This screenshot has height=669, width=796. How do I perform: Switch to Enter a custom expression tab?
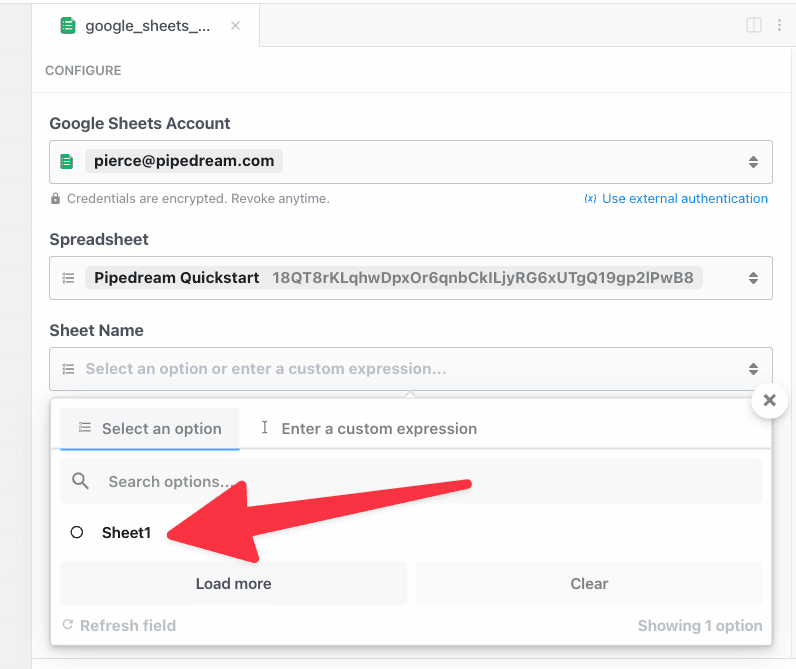pyautogui.click(x=369, y=428)
